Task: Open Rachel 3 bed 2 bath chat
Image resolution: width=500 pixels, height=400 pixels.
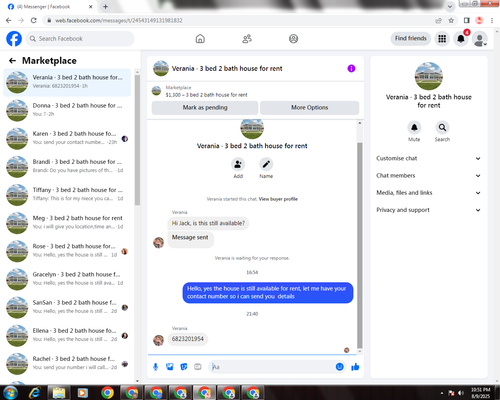Action: click(67, 364)
